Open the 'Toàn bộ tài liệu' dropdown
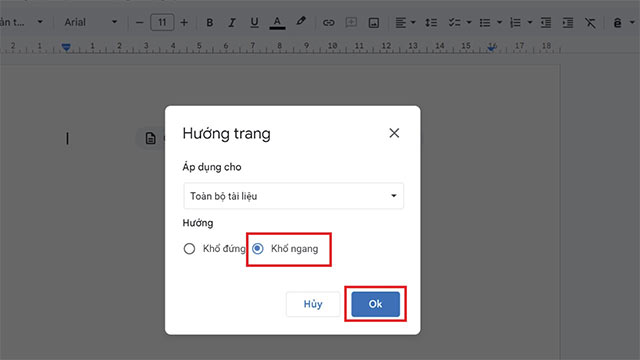 [x=293, y=196]
